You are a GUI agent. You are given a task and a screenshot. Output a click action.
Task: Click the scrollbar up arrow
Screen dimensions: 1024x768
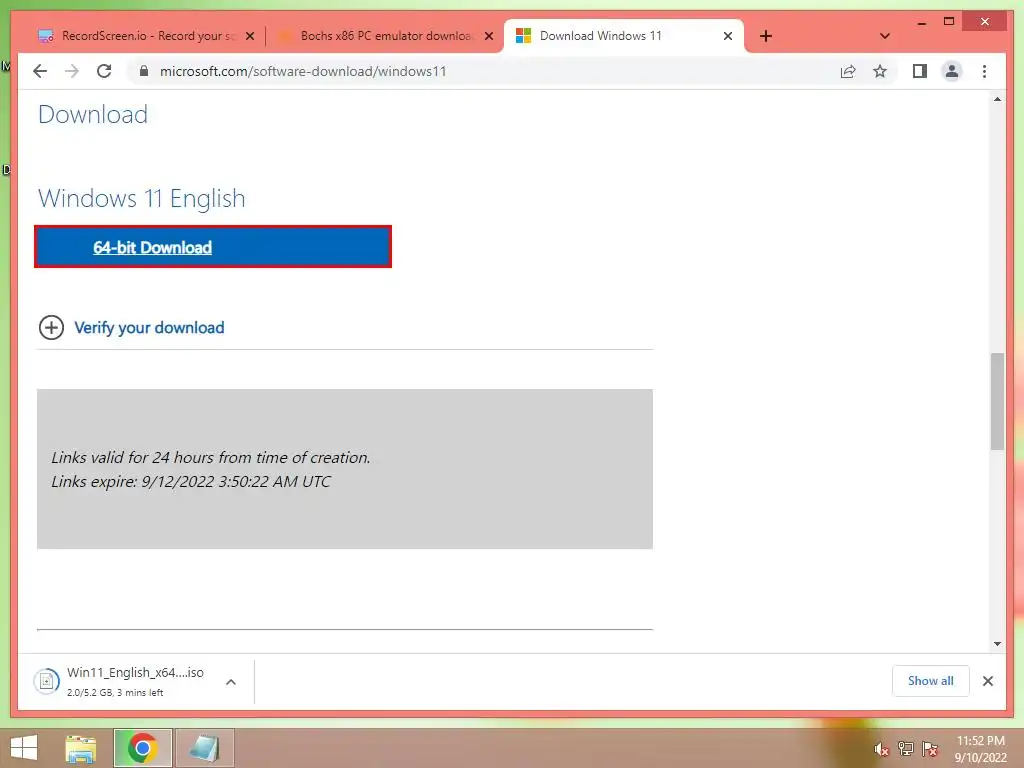[997, 99]
